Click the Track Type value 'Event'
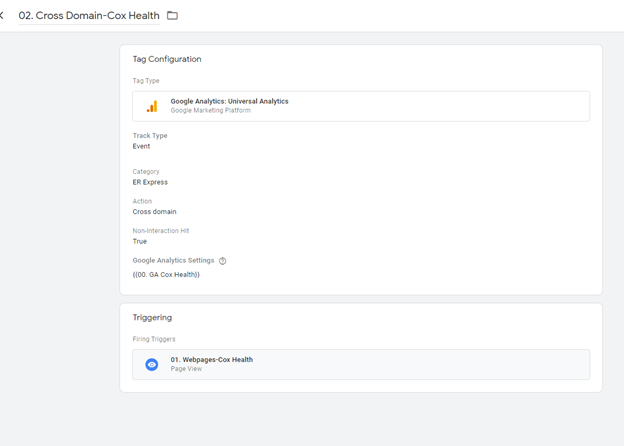This screenshot has height=446, width=624. coord(141,146)
